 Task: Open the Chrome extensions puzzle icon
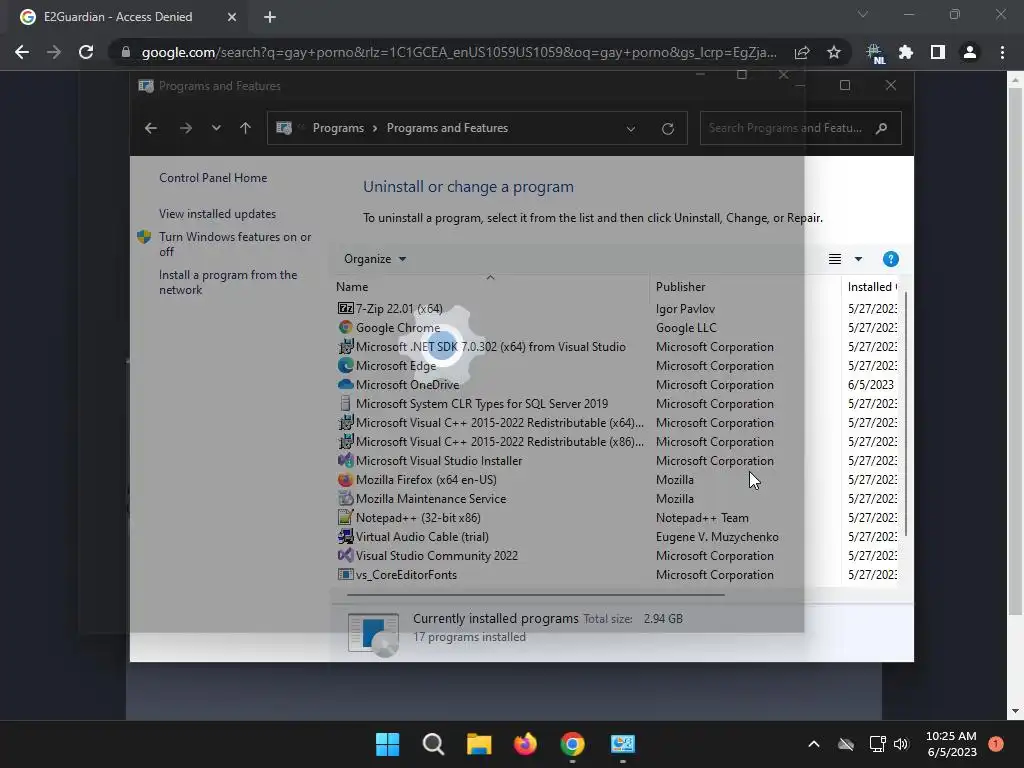coord(906,52)
